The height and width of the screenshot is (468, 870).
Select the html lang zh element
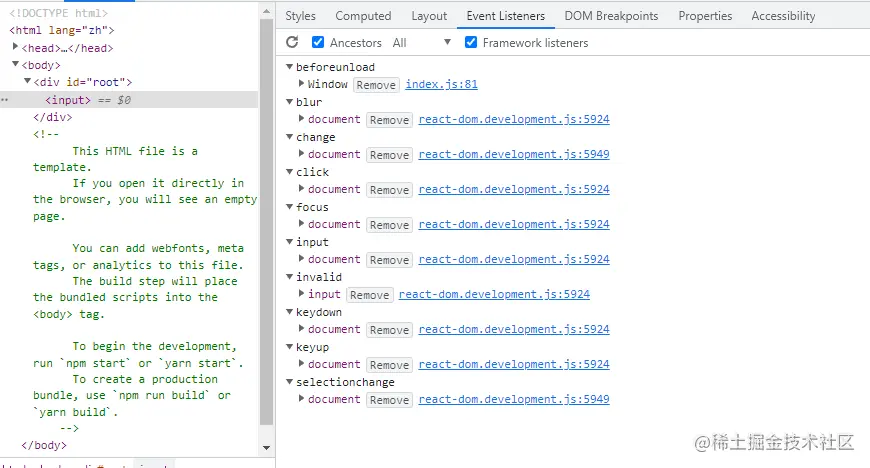point(62,30)
